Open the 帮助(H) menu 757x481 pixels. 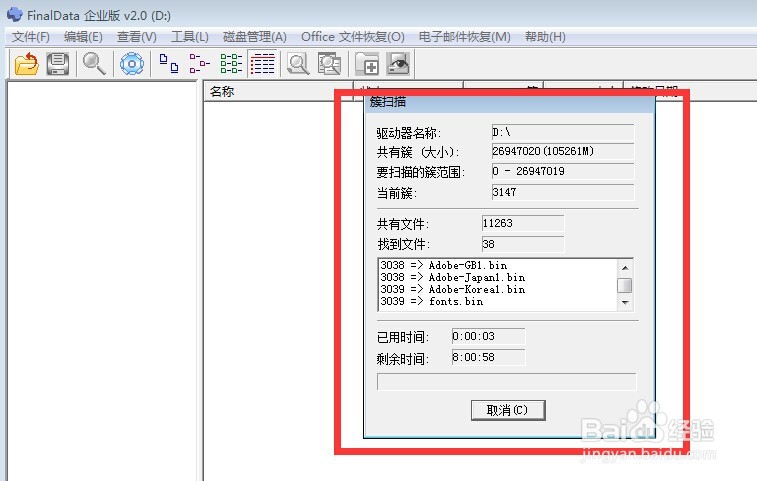(x=545, y=37)
